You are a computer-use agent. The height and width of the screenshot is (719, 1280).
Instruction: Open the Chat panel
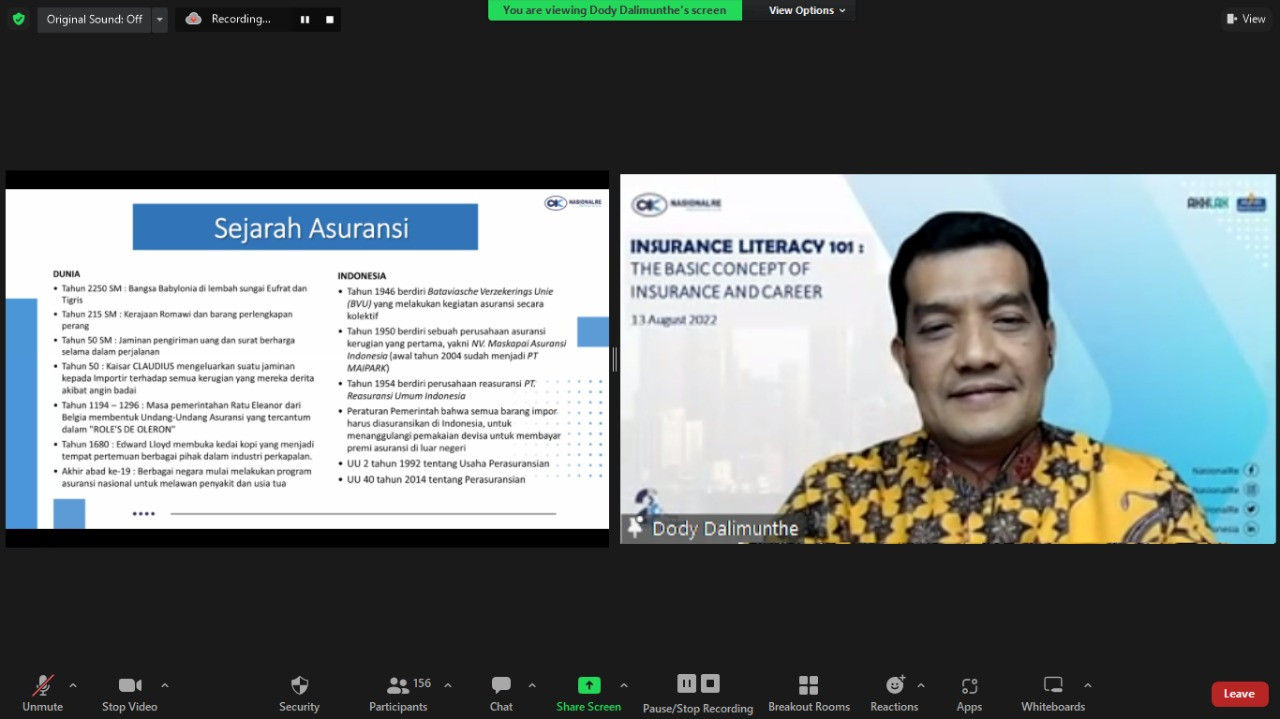[501, 693]
